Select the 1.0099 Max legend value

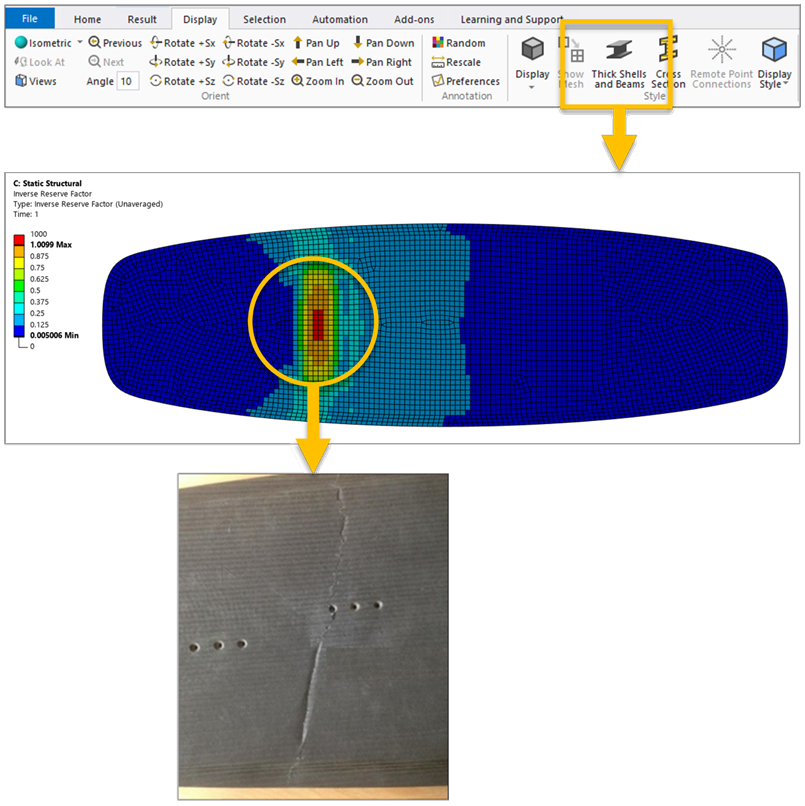pos(51,245)
